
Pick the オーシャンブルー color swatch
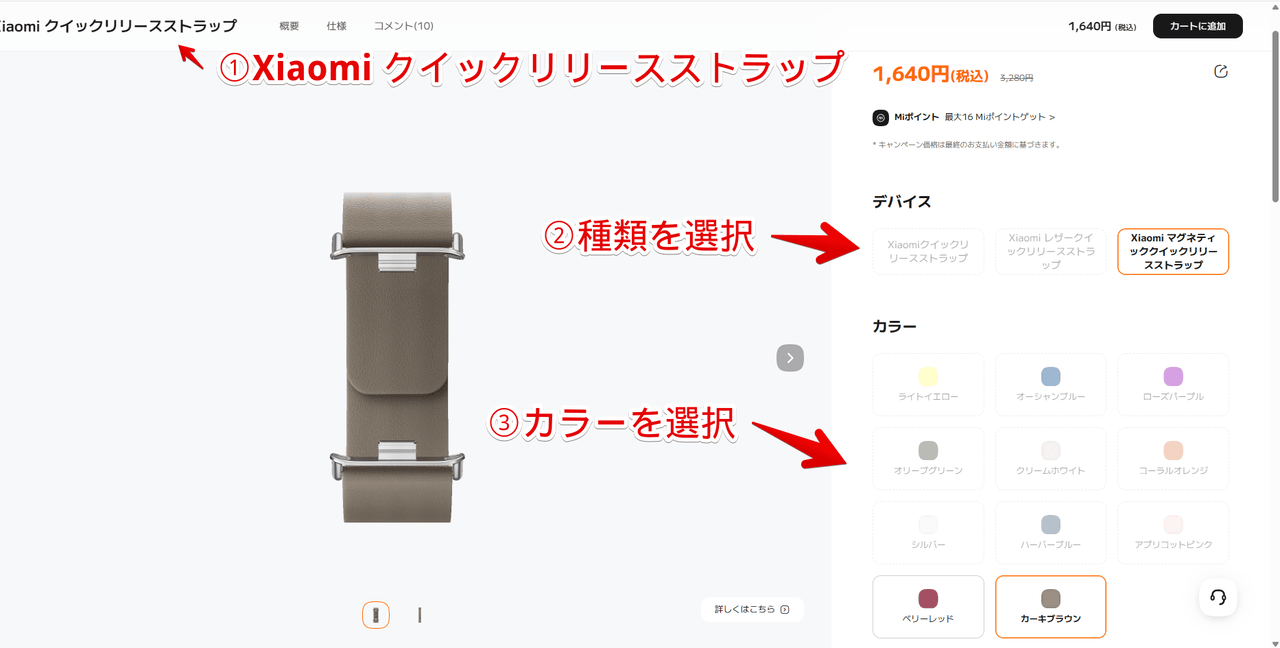point(1051,385)
